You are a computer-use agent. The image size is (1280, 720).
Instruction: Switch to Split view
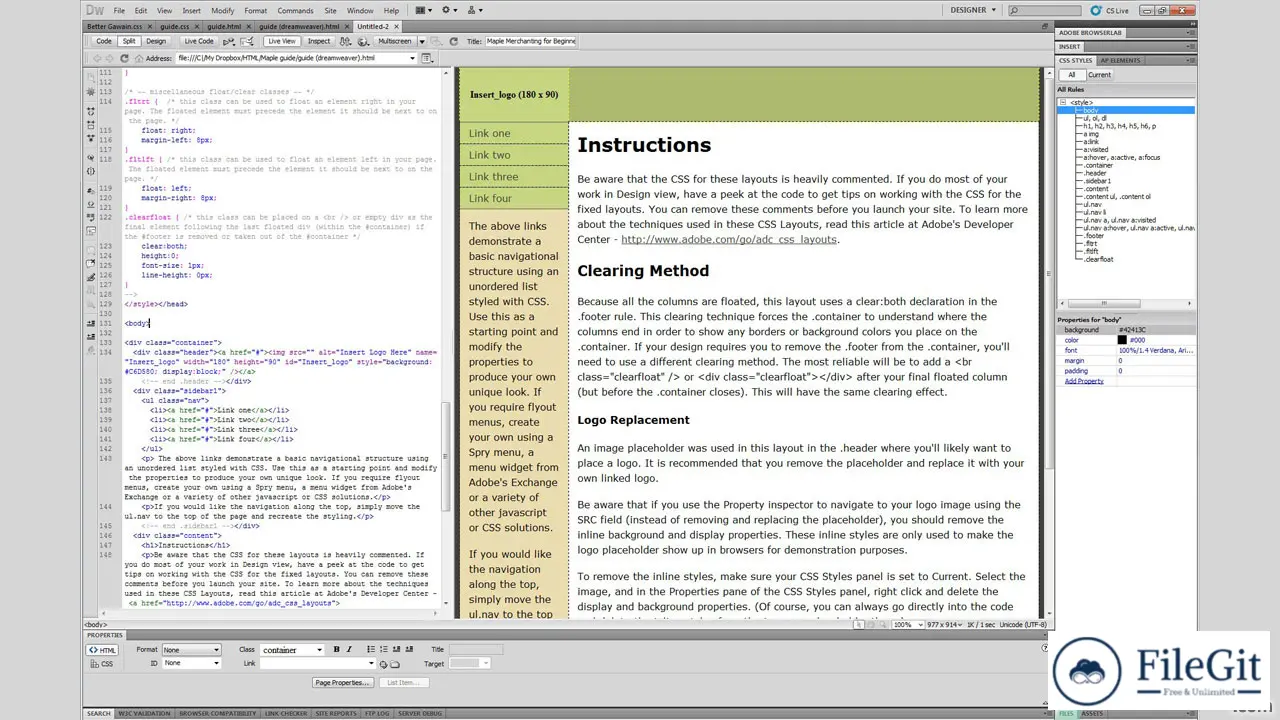click(130, 41)
